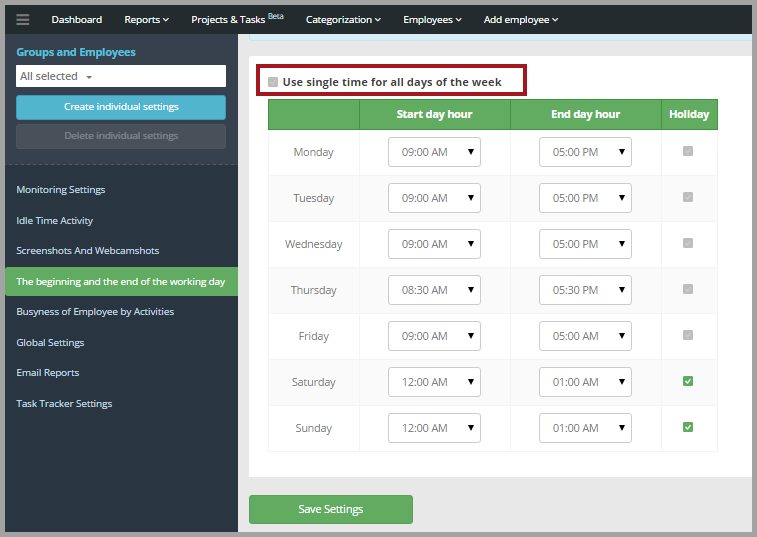Expand the Categorization menu
The width and height of the screenshot is (757, 537).
click(x=343, y=19)
